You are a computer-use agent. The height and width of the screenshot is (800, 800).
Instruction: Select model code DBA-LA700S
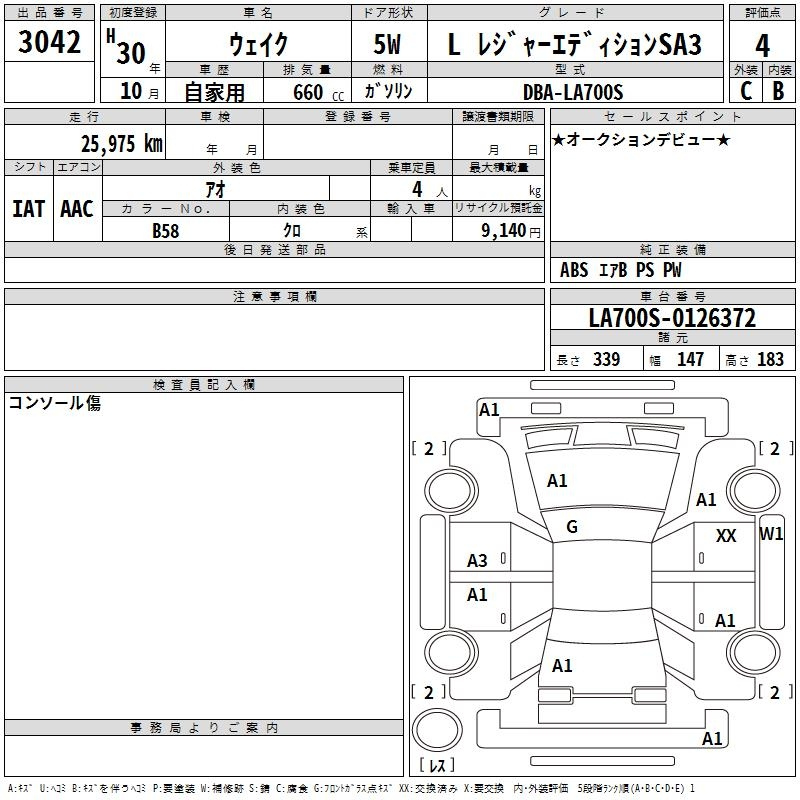coord(573,92)
